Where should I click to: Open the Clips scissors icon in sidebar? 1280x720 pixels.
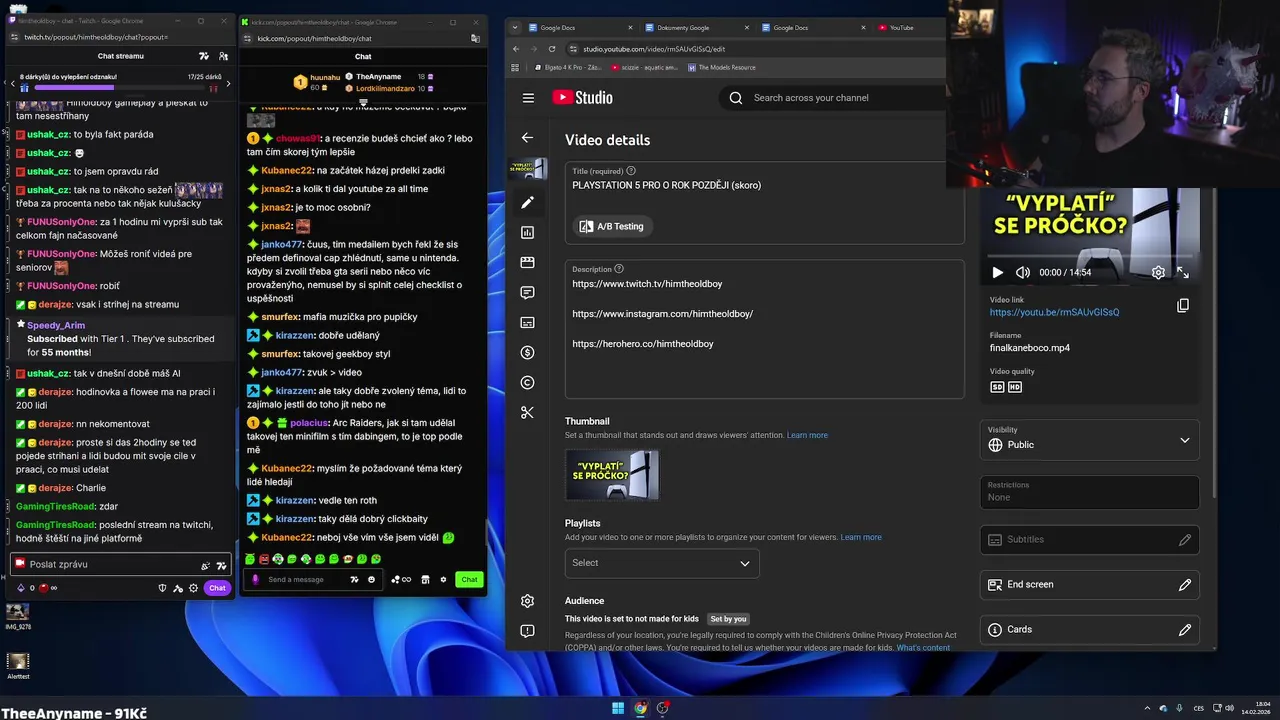[x=527, y=412]
